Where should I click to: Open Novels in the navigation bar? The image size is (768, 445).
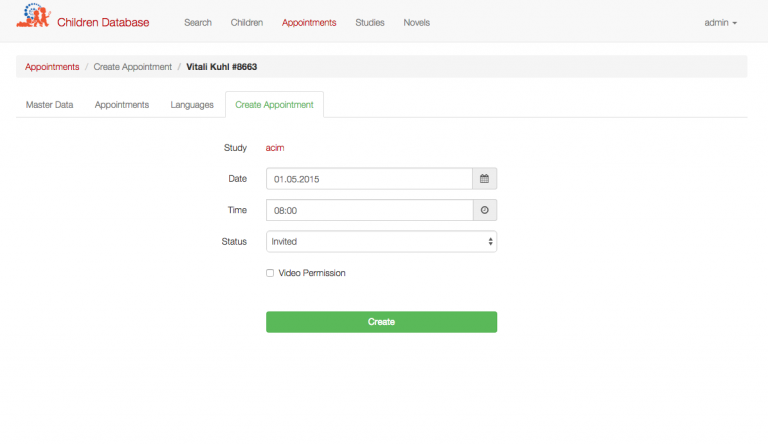point(417,23)
